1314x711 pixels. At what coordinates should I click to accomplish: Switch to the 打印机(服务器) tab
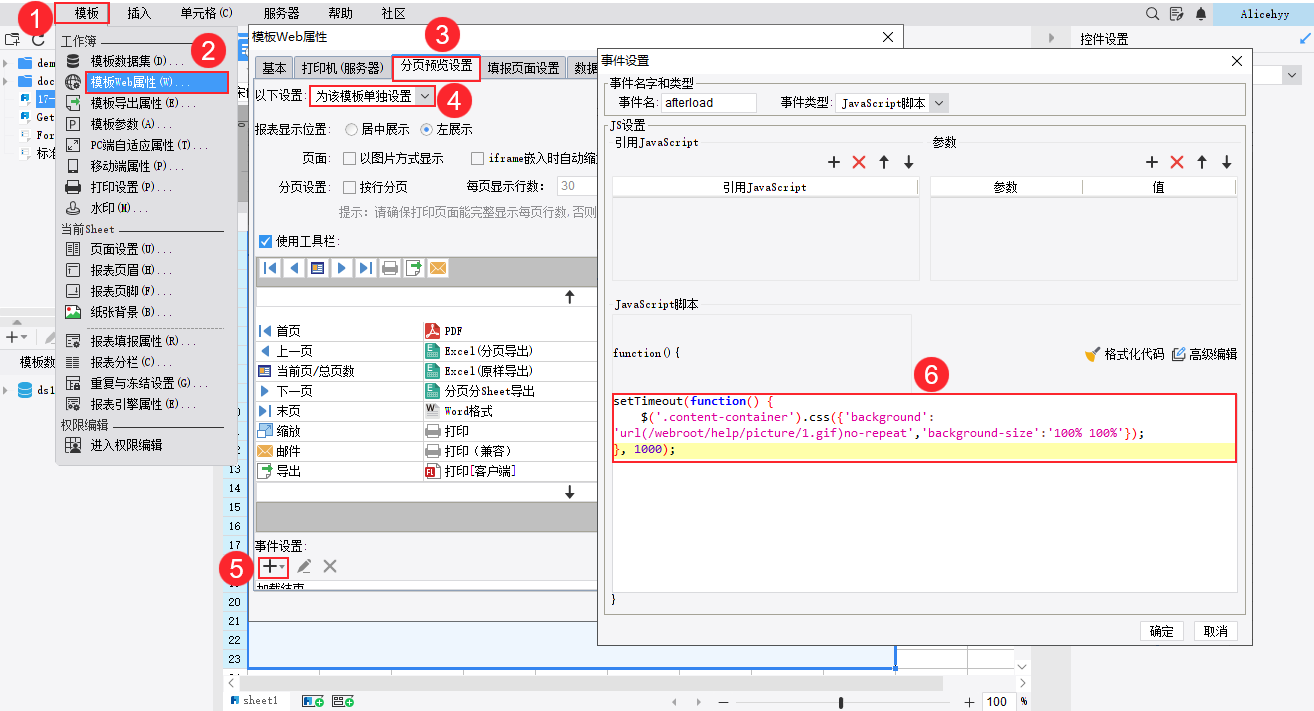(342, 68)
